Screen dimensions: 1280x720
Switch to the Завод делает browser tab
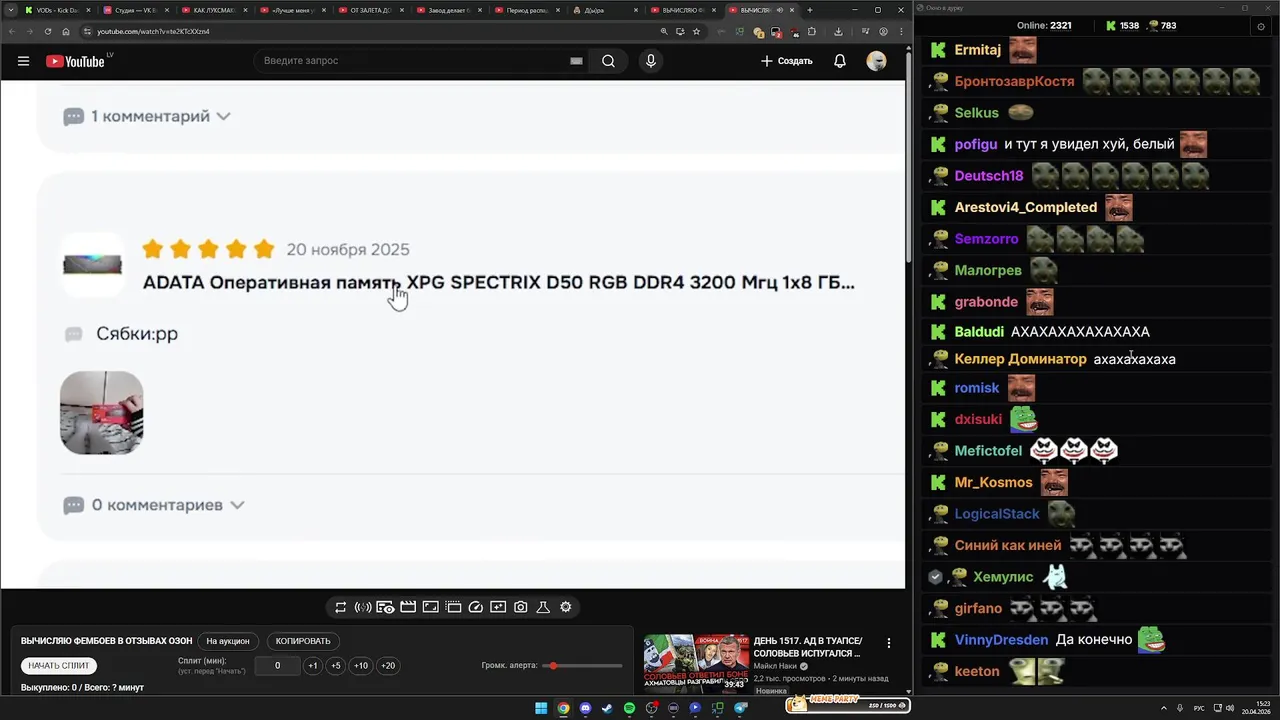(449, 10)
